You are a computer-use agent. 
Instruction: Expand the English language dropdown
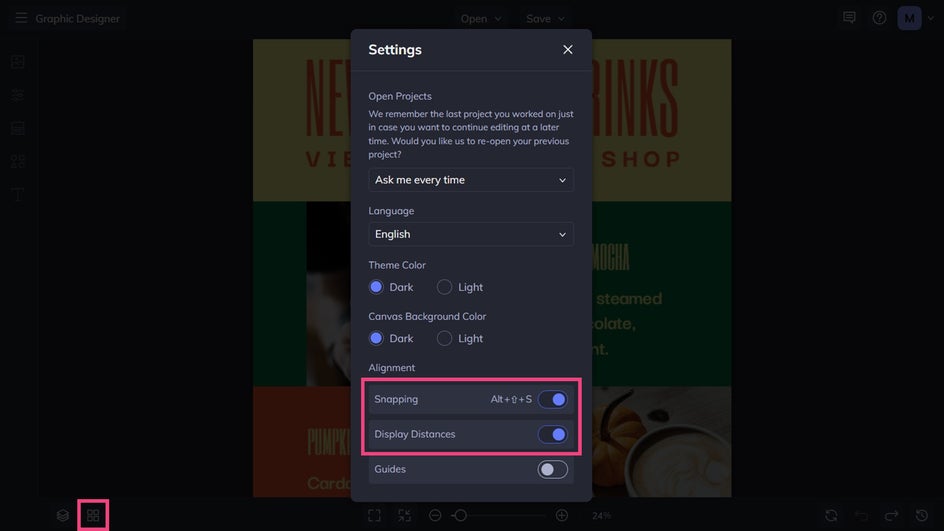coord(471,234)
